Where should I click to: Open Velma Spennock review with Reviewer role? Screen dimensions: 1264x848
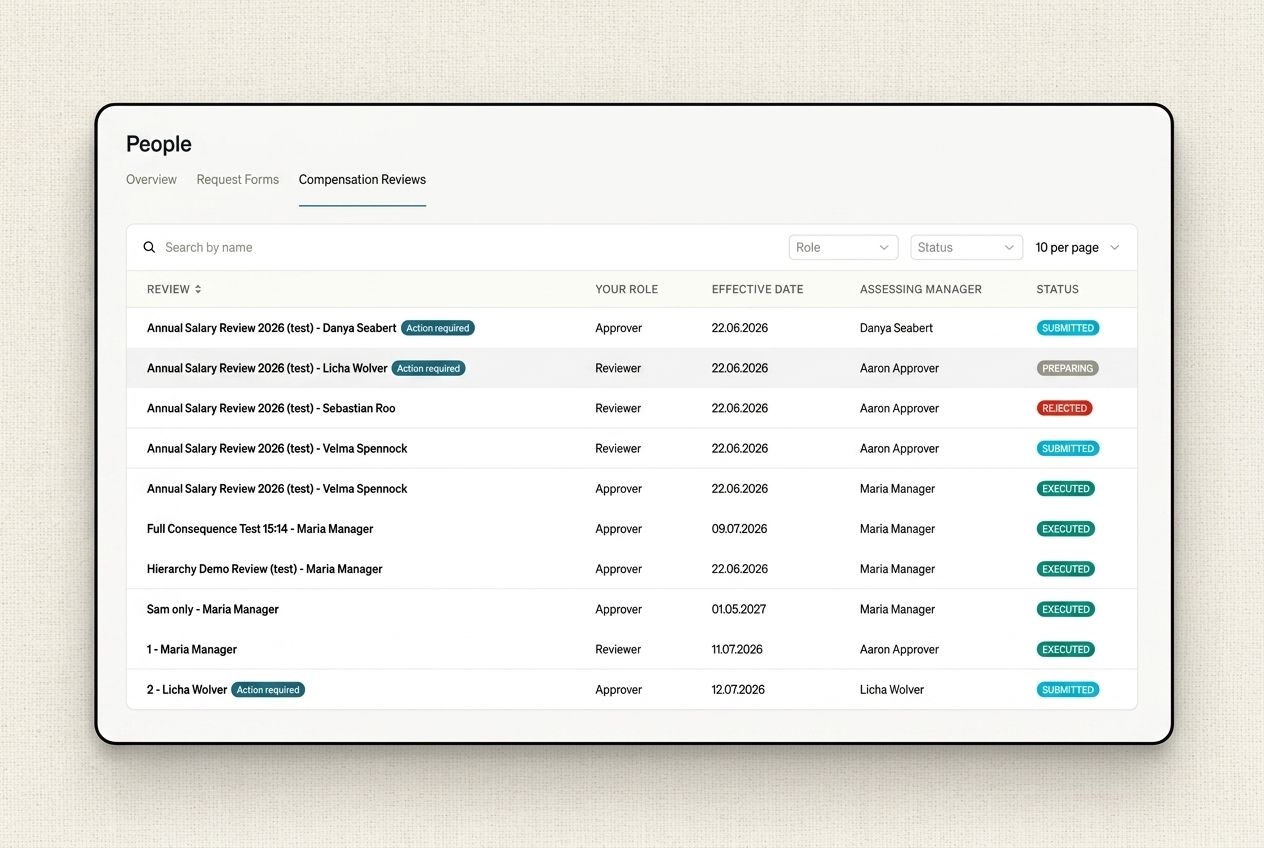(277, 448)
